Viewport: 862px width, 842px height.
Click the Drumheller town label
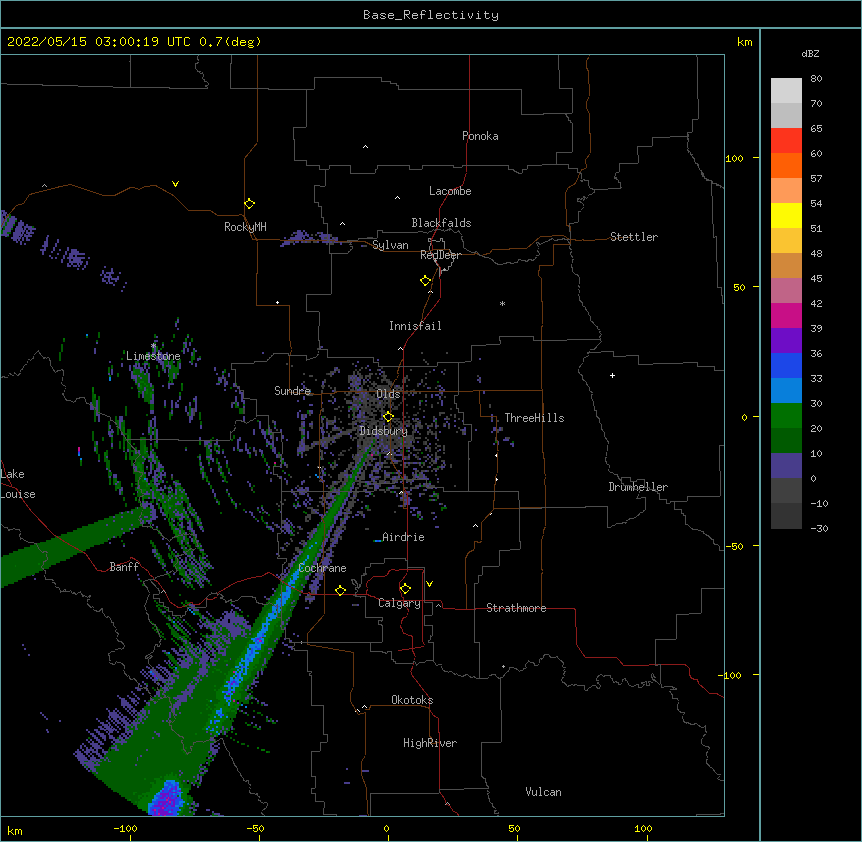point(638,487)
